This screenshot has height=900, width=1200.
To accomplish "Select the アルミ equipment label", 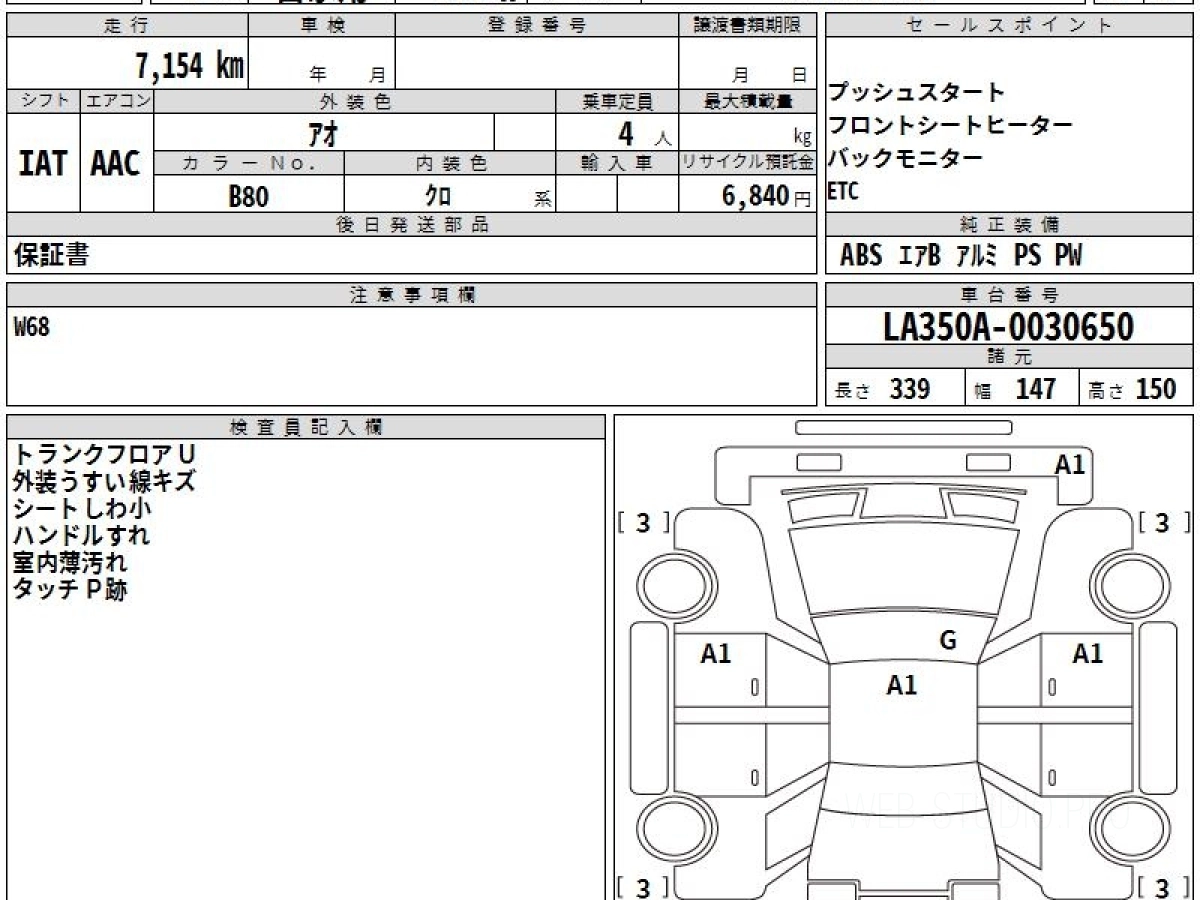I will [x=977, y=256].
